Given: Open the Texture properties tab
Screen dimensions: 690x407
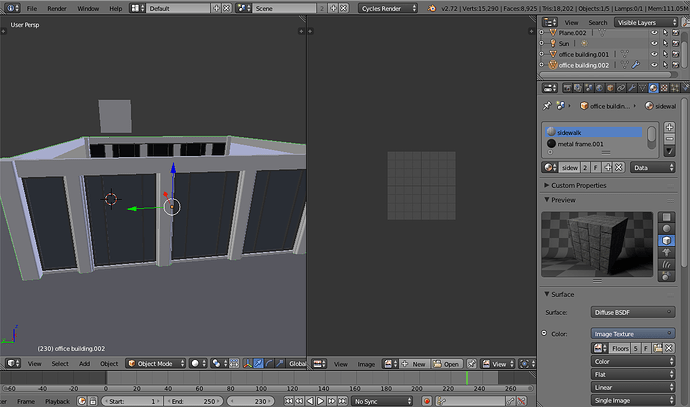Looking at the screenshot, I should (664, 88).
